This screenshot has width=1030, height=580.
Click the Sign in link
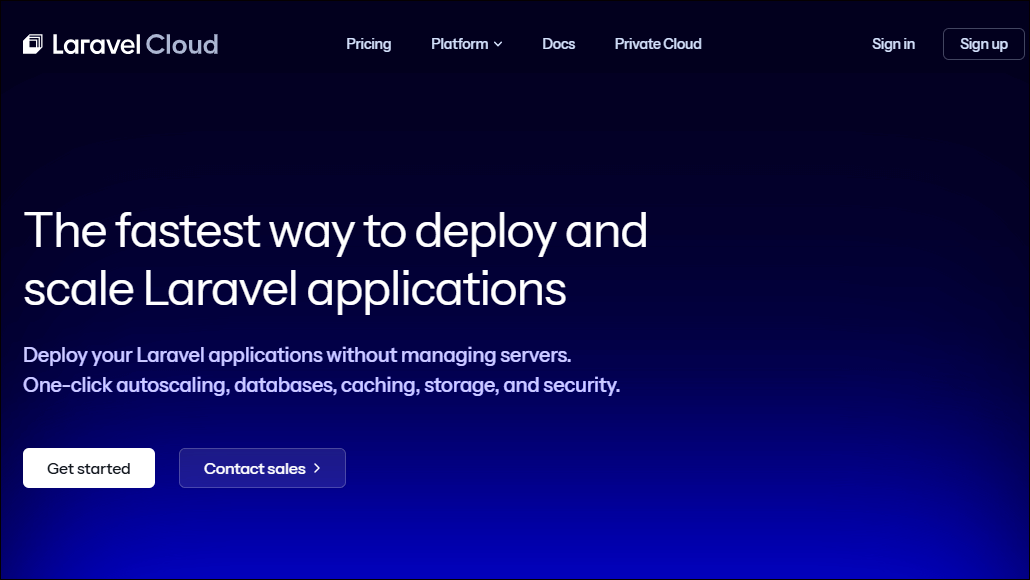coord(892,44)
